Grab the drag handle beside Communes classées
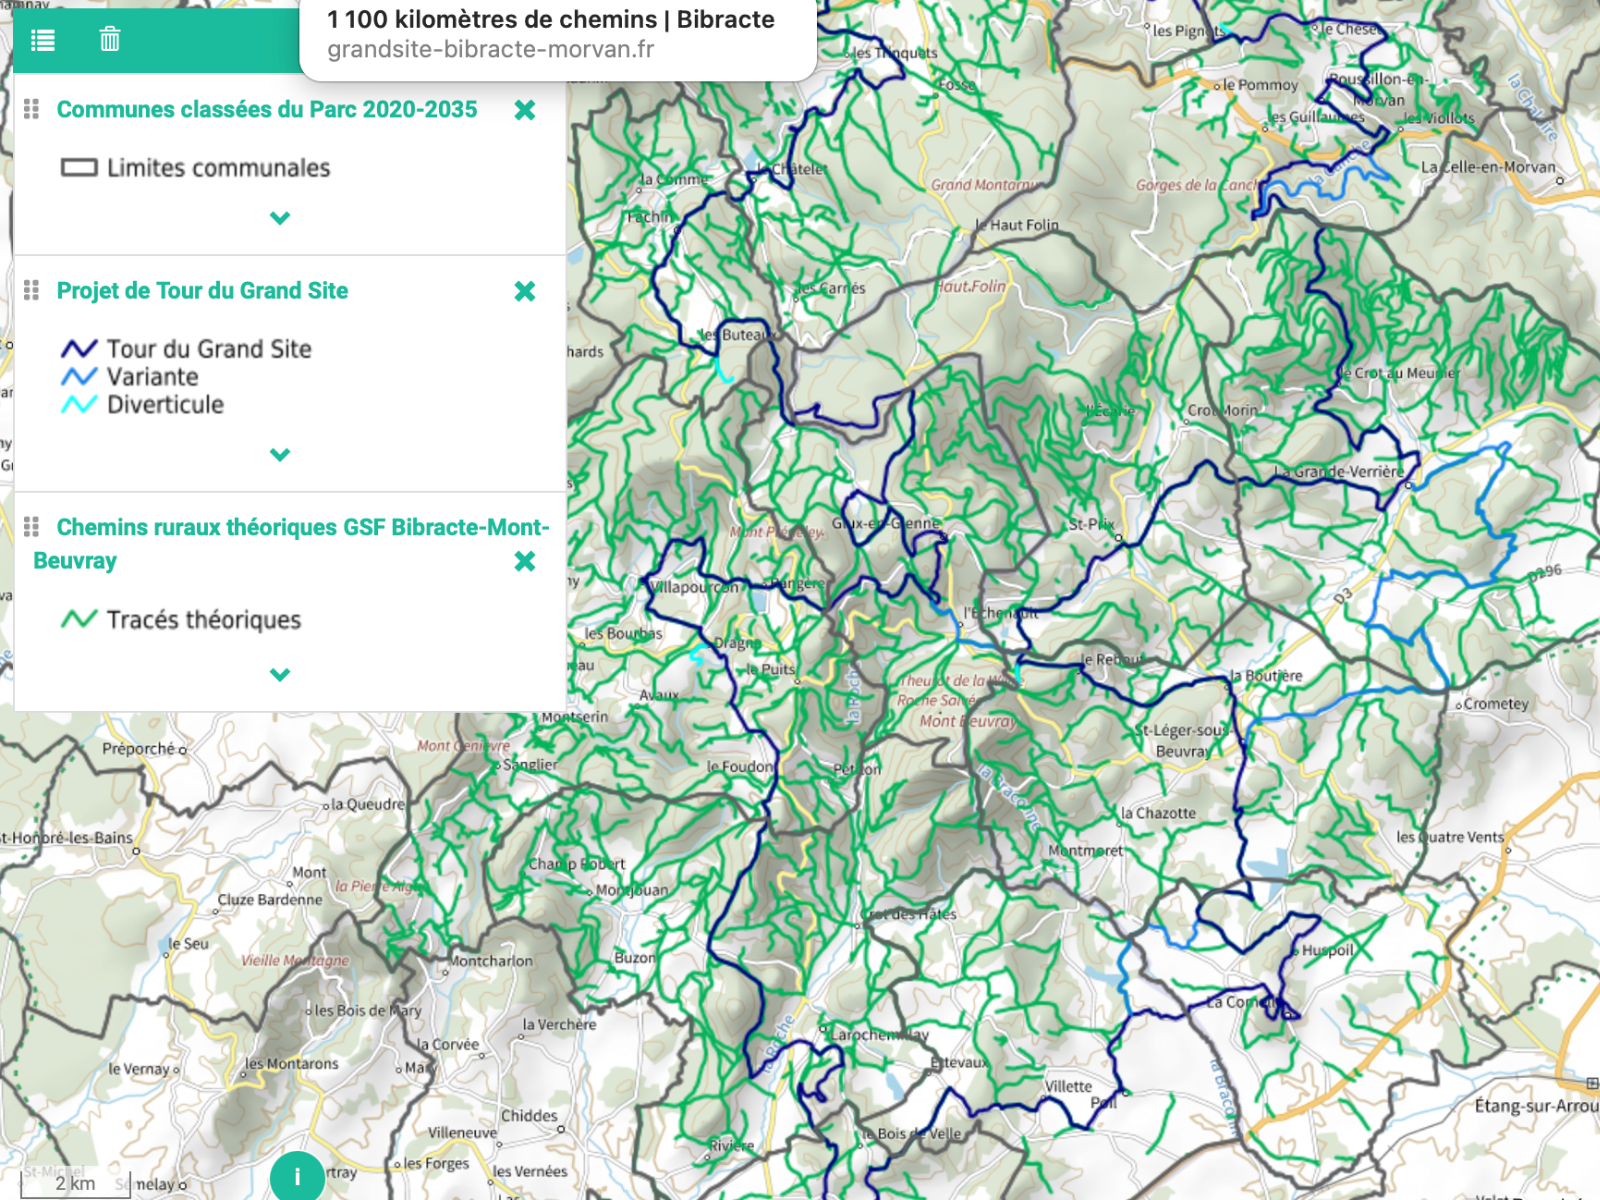The width and height of the screenshot is (1600, 1200). point(31,109)
